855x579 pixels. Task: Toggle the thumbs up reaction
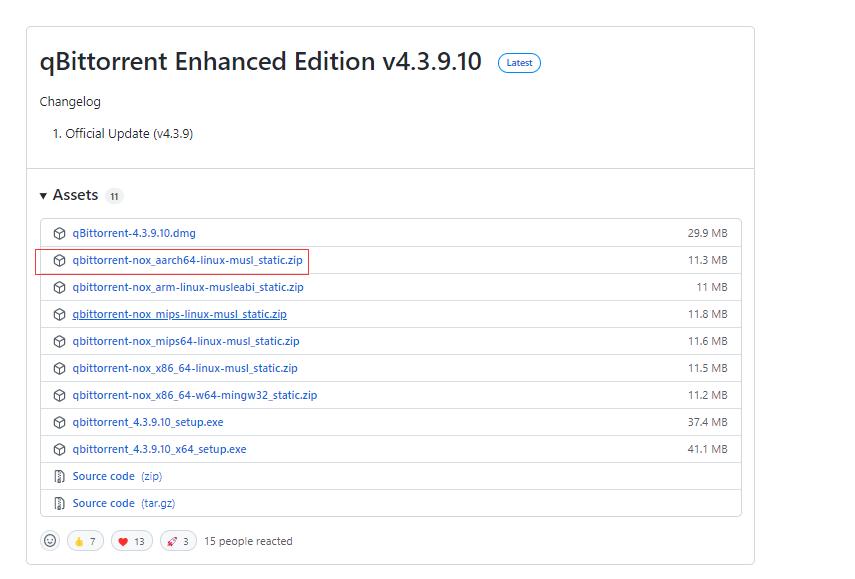pyautogui.click(x=84, y=541)
